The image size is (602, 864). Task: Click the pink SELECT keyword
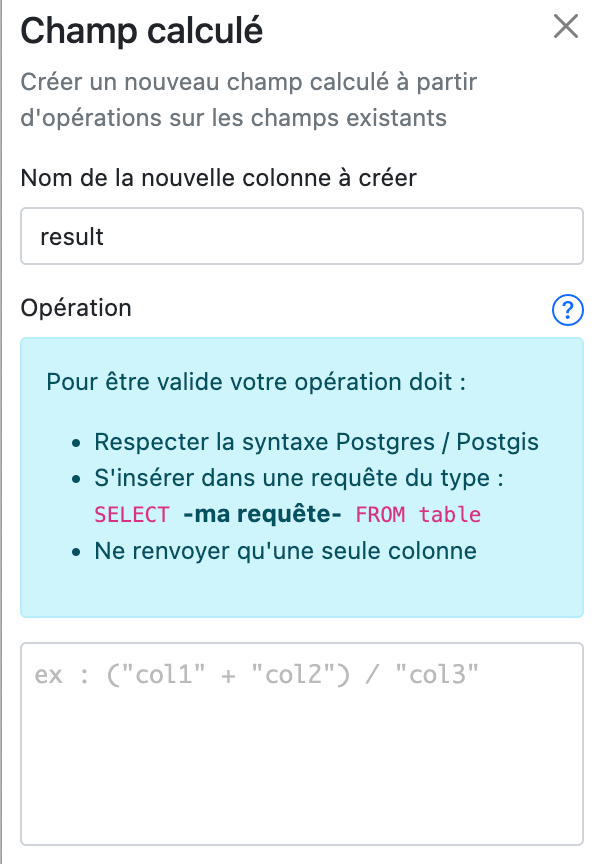(132, 516)
